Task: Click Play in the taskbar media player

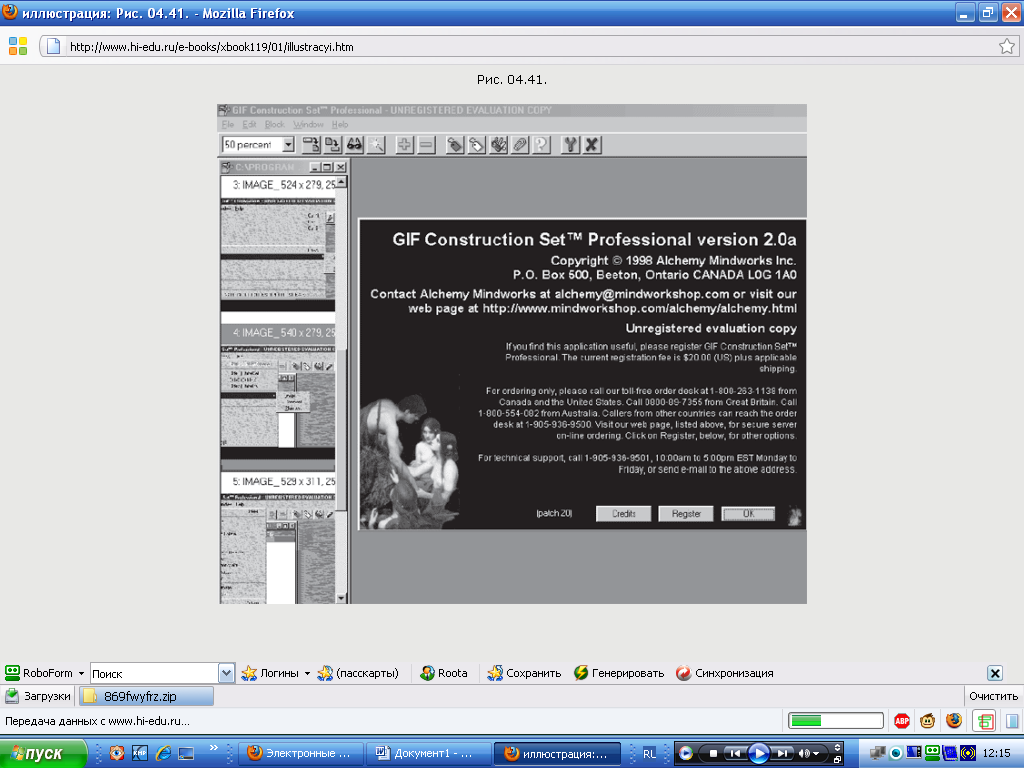Action: [x=758, y=753]
